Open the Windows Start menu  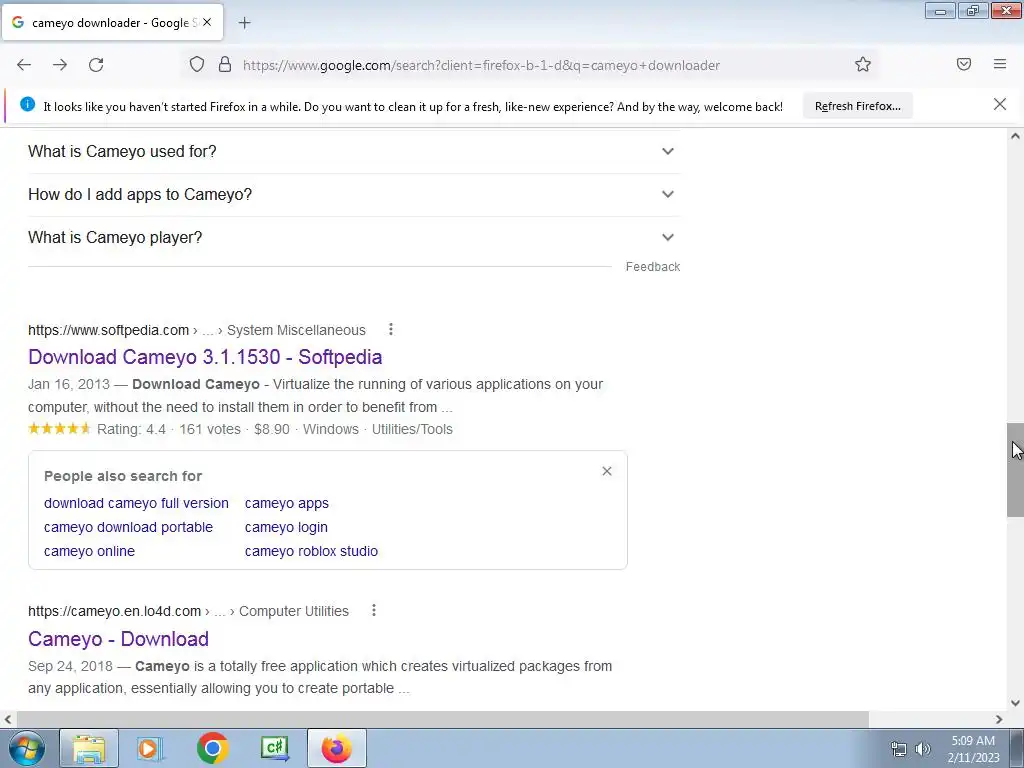tap(27, 748)
